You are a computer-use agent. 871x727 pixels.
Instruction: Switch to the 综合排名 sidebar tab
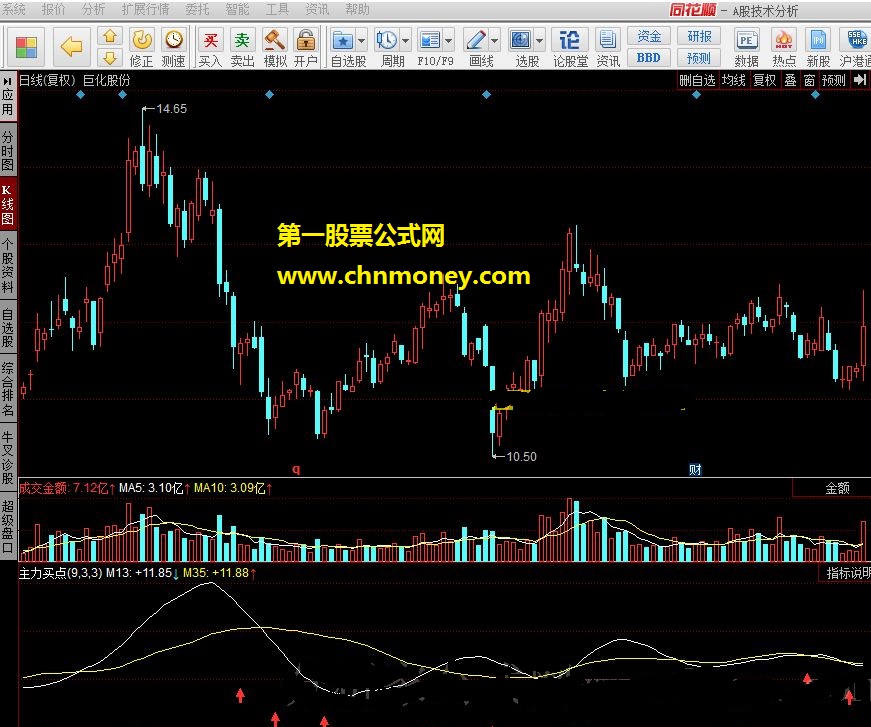click(7, 389)
